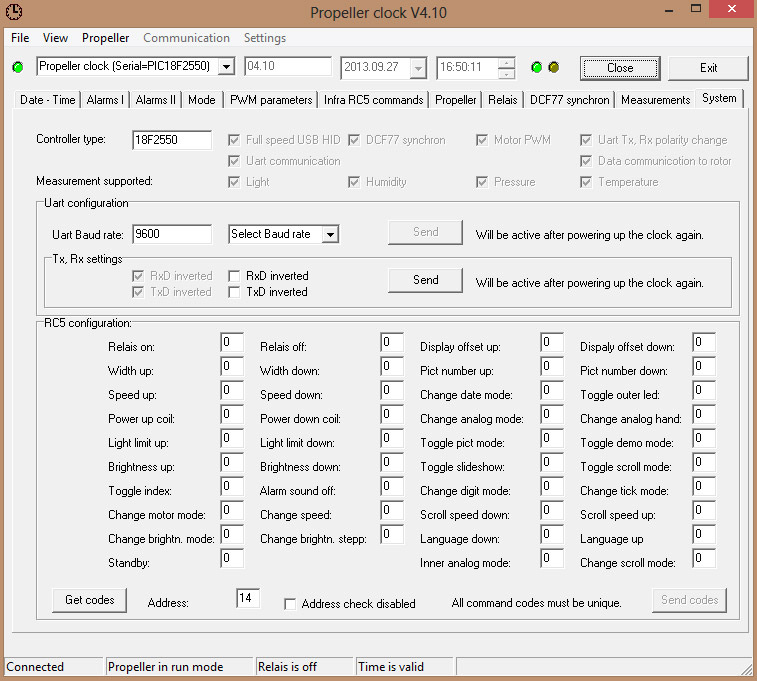757x681 pixels.
Task: Click Uart Tx, Rx polarity change checkbox
Action: (586, 140)
